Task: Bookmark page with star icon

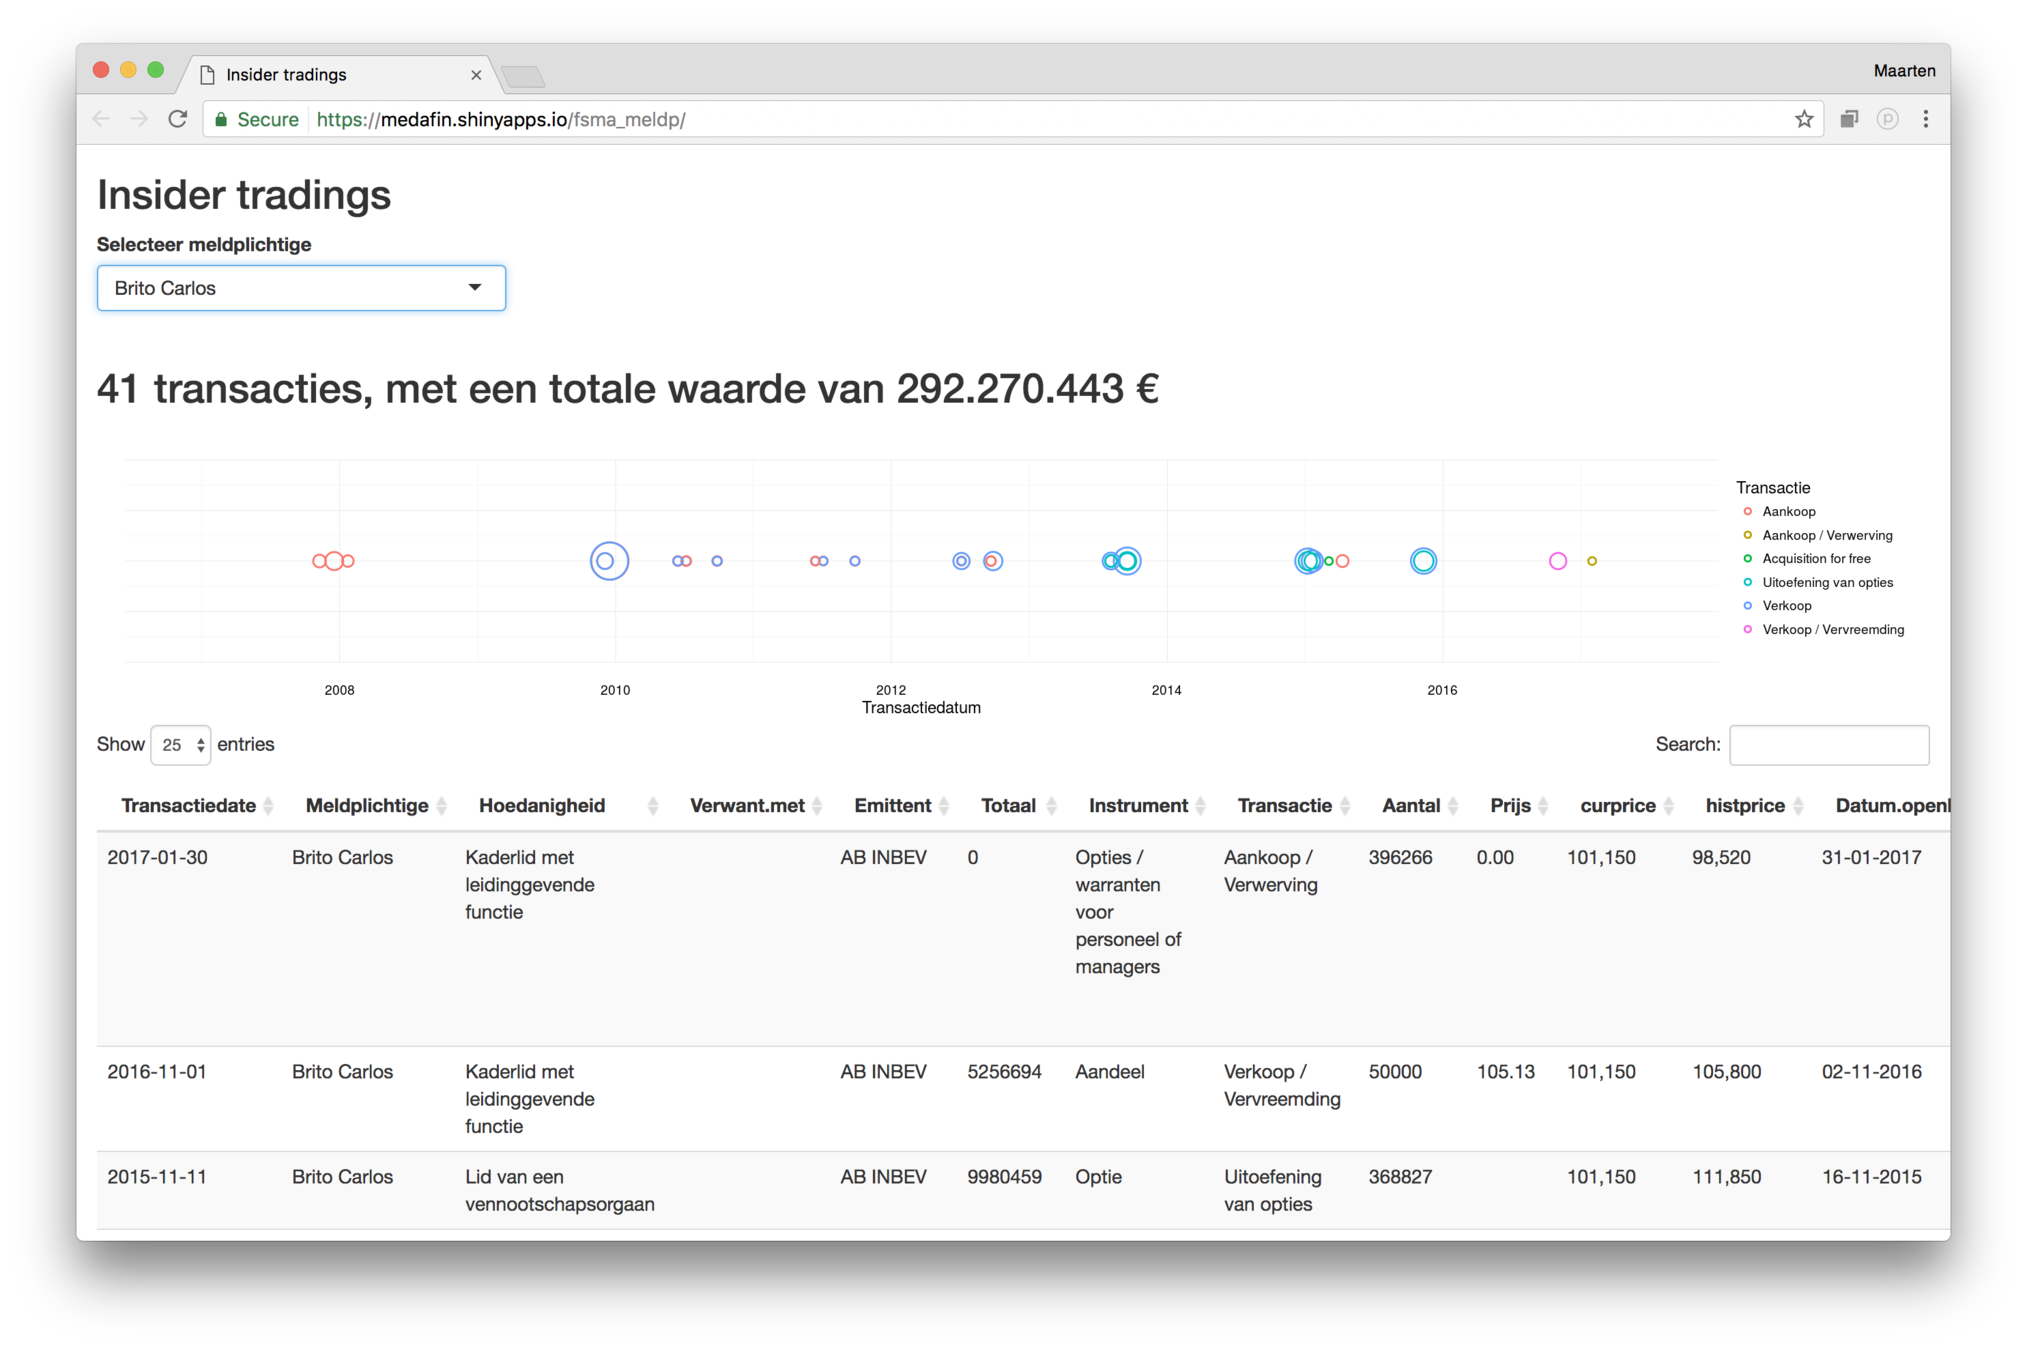Action: coord(1803,119)
